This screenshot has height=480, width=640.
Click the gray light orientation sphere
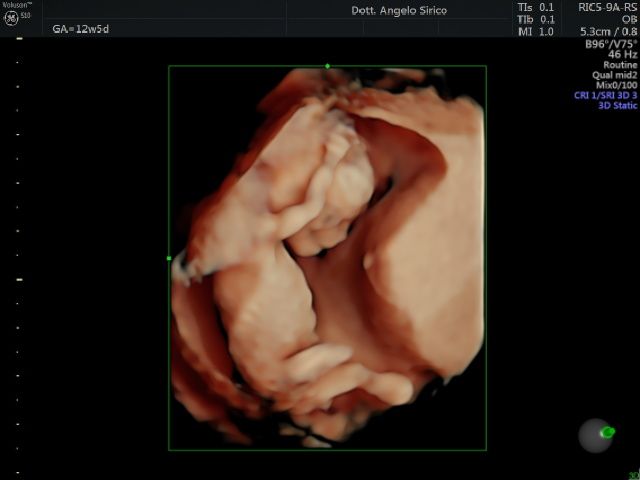pyautogui.click(x=596, y=435)
